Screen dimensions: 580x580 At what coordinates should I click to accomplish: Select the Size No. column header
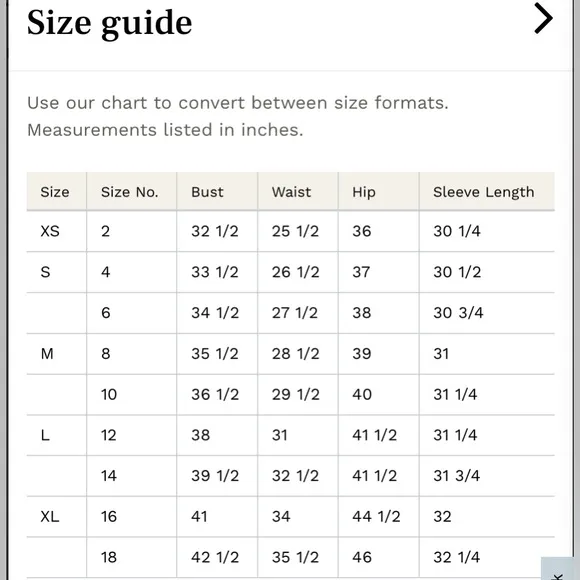[129, 192]
